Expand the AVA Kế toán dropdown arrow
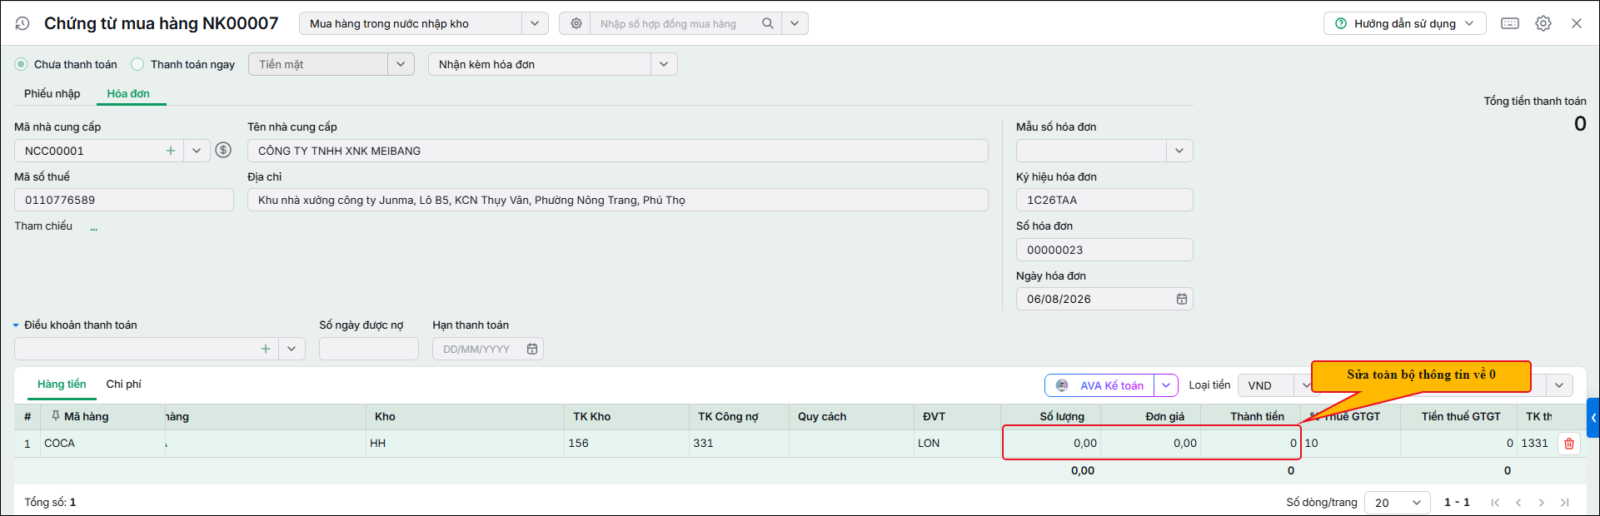The width and height of the screenshot is (1600, 516). click(1166, 385)
